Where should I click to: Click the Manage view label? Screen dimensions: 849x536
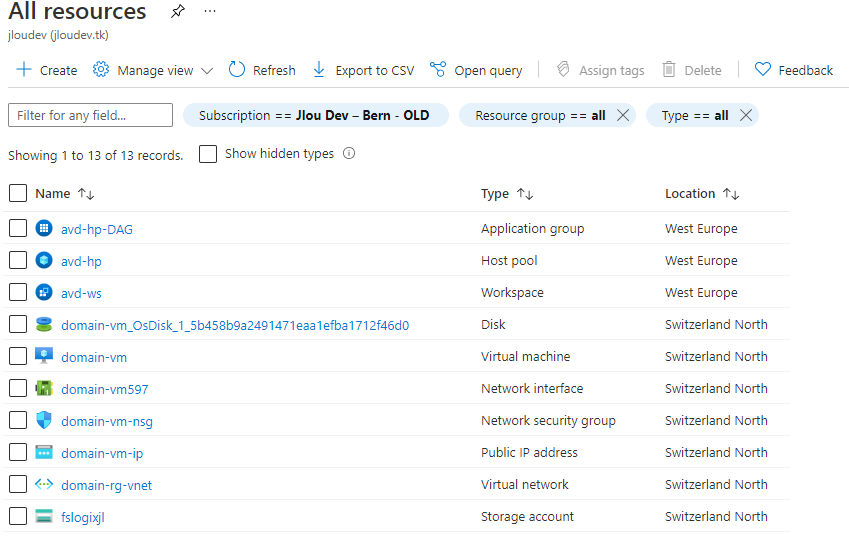click(155, 71)
